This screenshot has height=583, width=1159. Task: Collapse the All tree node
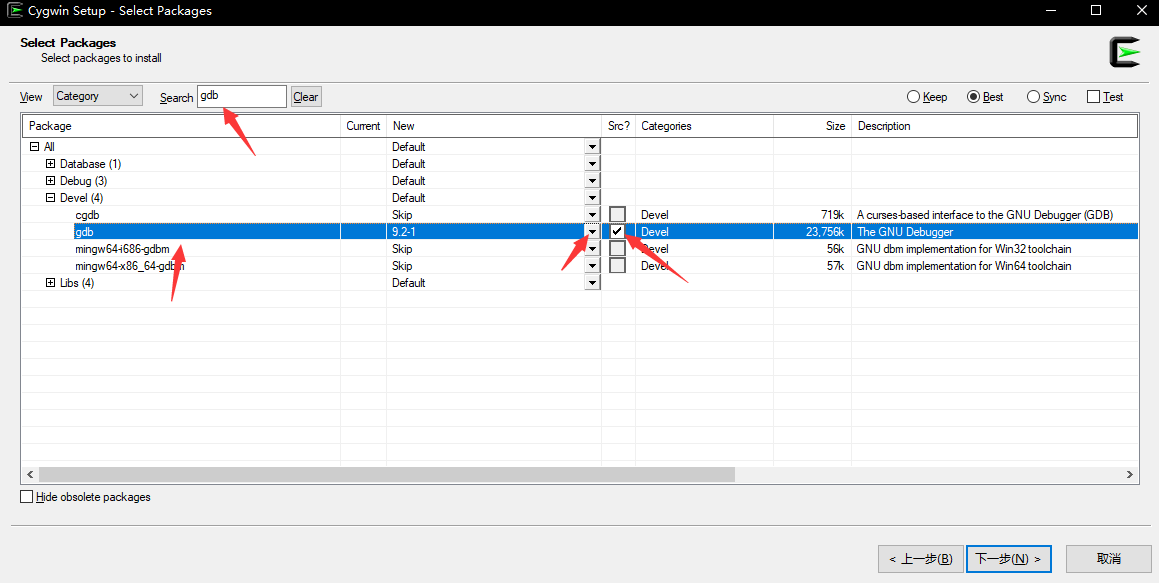[x=34, y=146]
